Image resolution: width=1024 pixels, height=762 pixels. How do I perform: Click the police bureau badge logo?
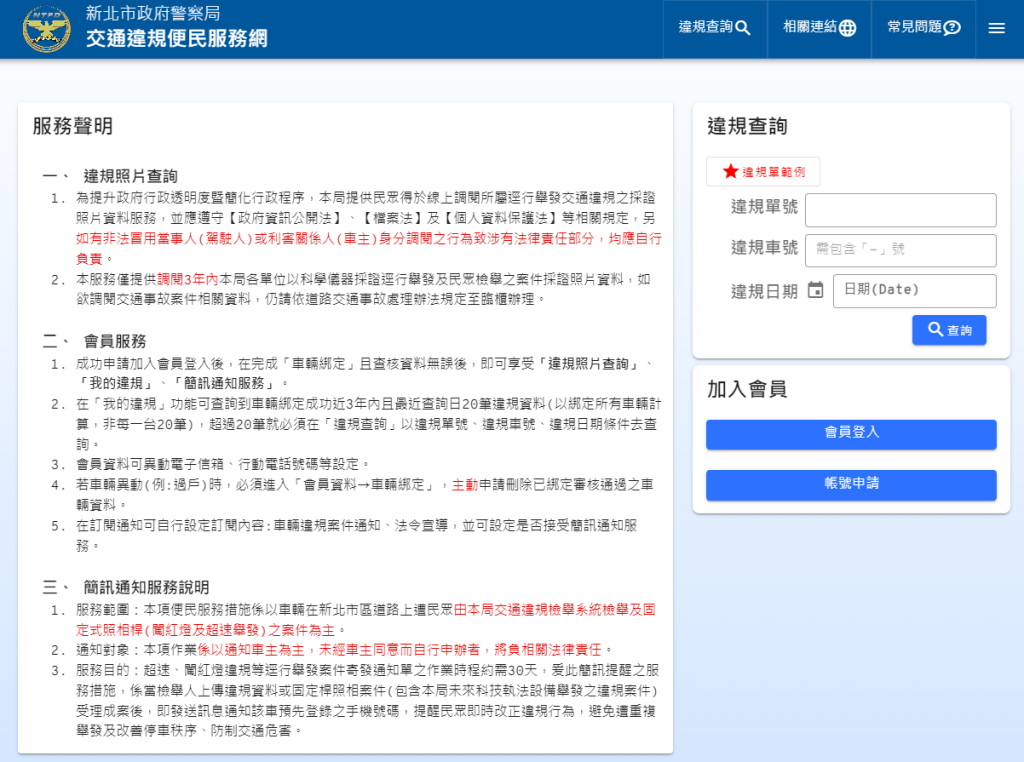[47, 29]
